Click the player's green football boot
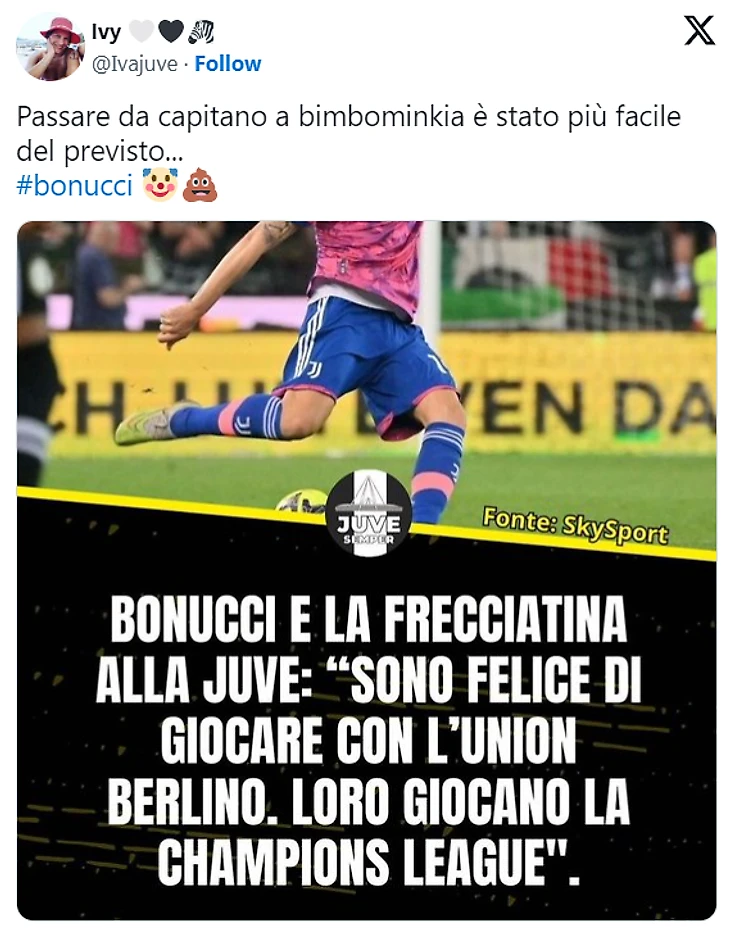The image size is (730, 934). coord(144,424)
